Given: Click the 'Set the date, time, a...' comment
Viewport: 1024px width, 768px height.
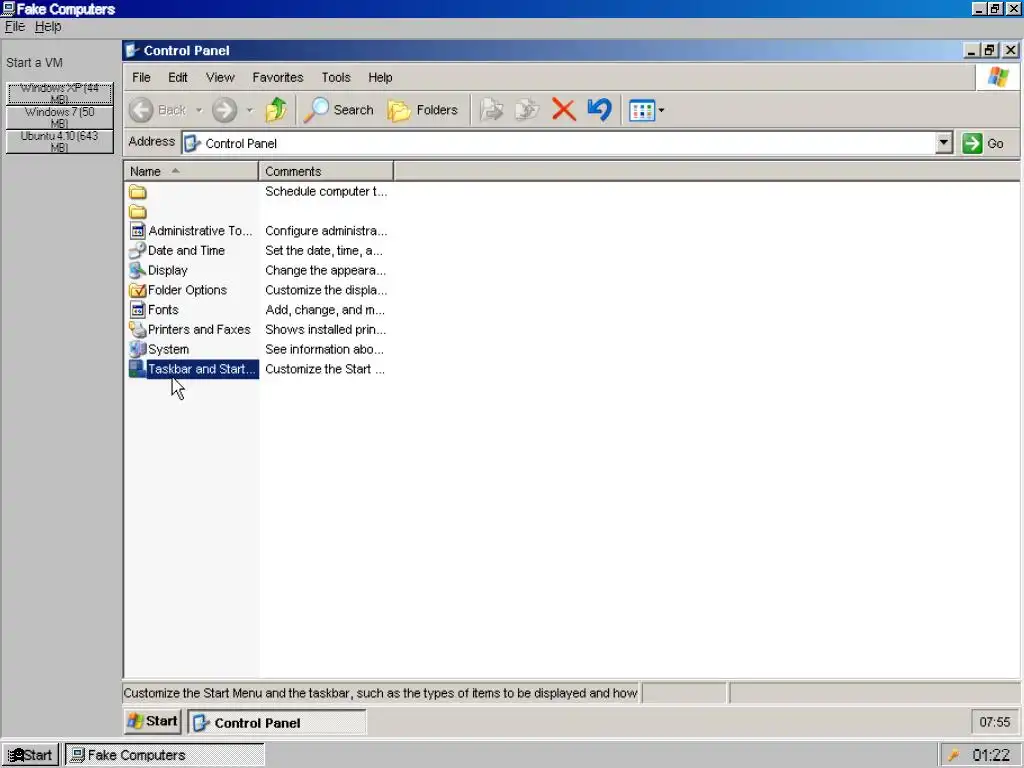Looking at the screenshot, I should point(324,250).
